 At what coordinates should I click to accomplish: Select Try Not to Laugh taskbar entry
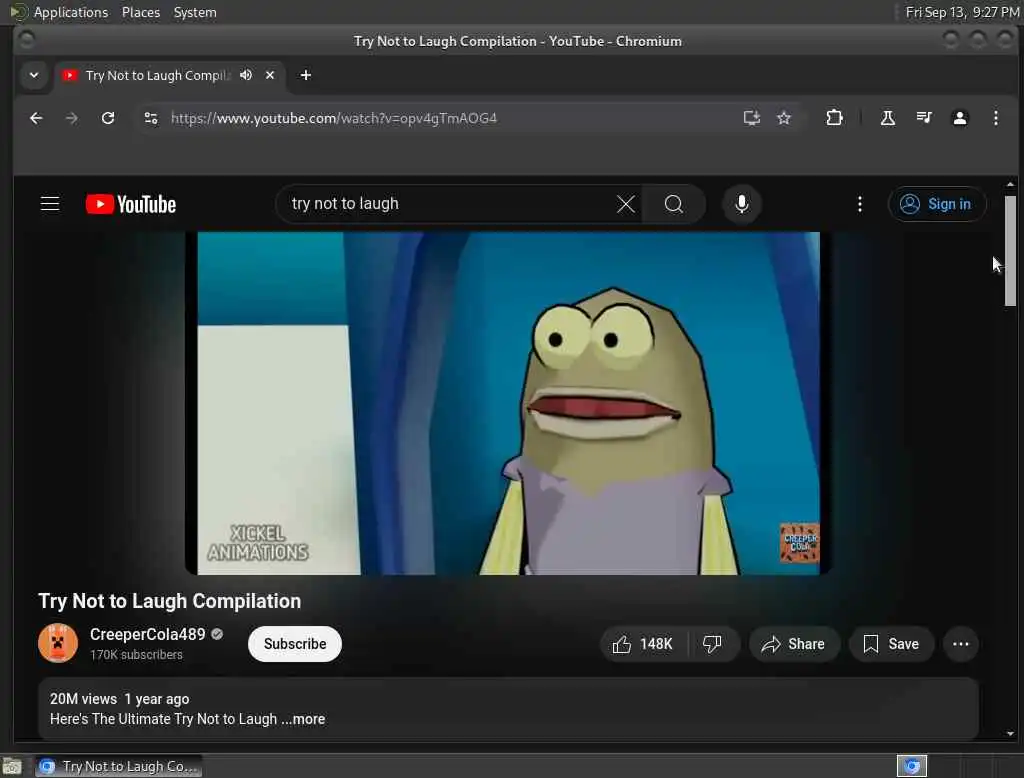click(x=119, y=766)
